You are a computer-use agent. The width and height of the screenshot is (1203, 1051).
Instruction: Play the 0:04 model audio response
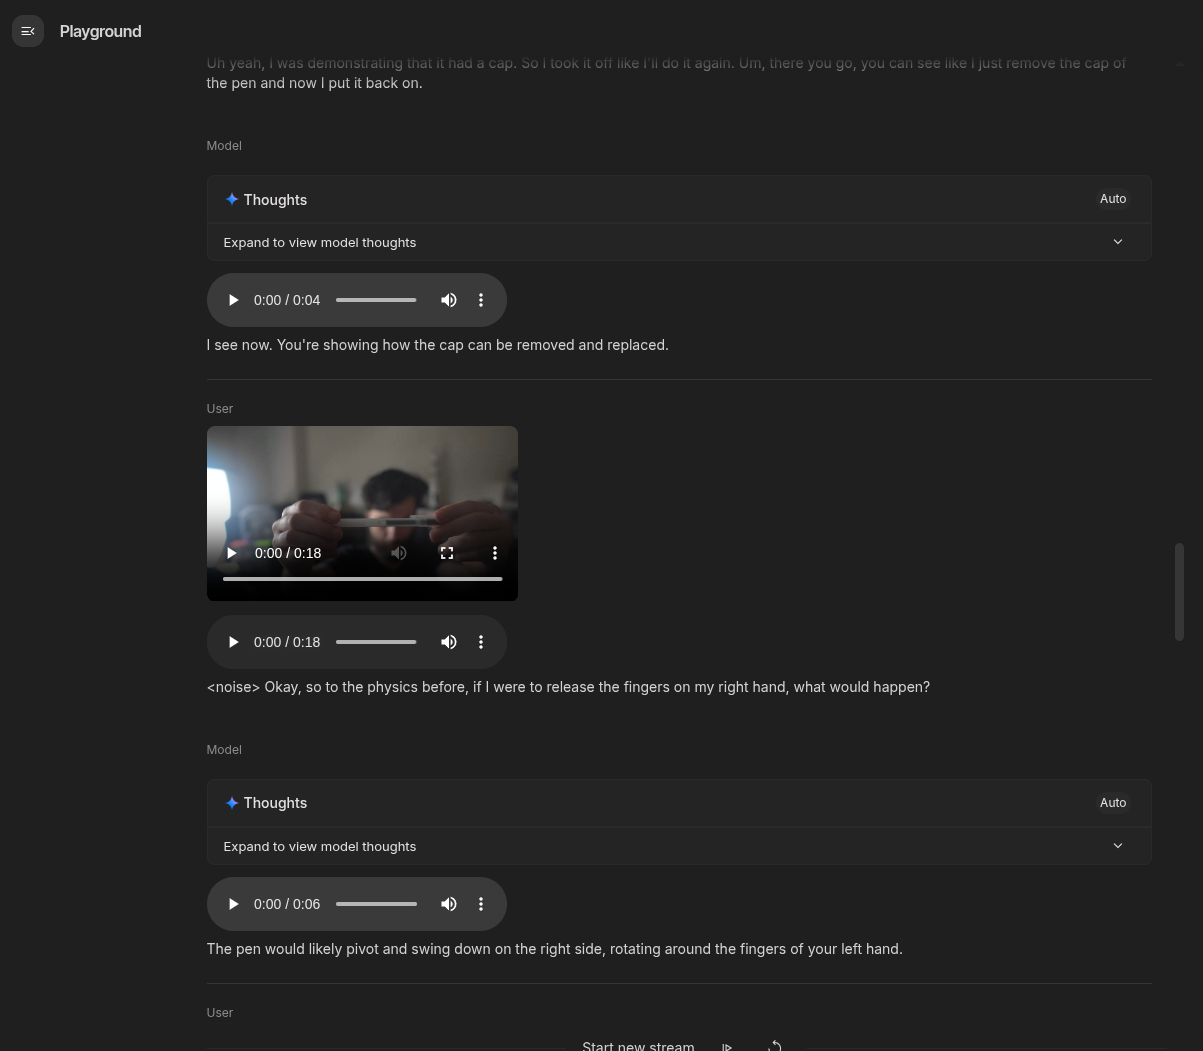coord(233,300)
